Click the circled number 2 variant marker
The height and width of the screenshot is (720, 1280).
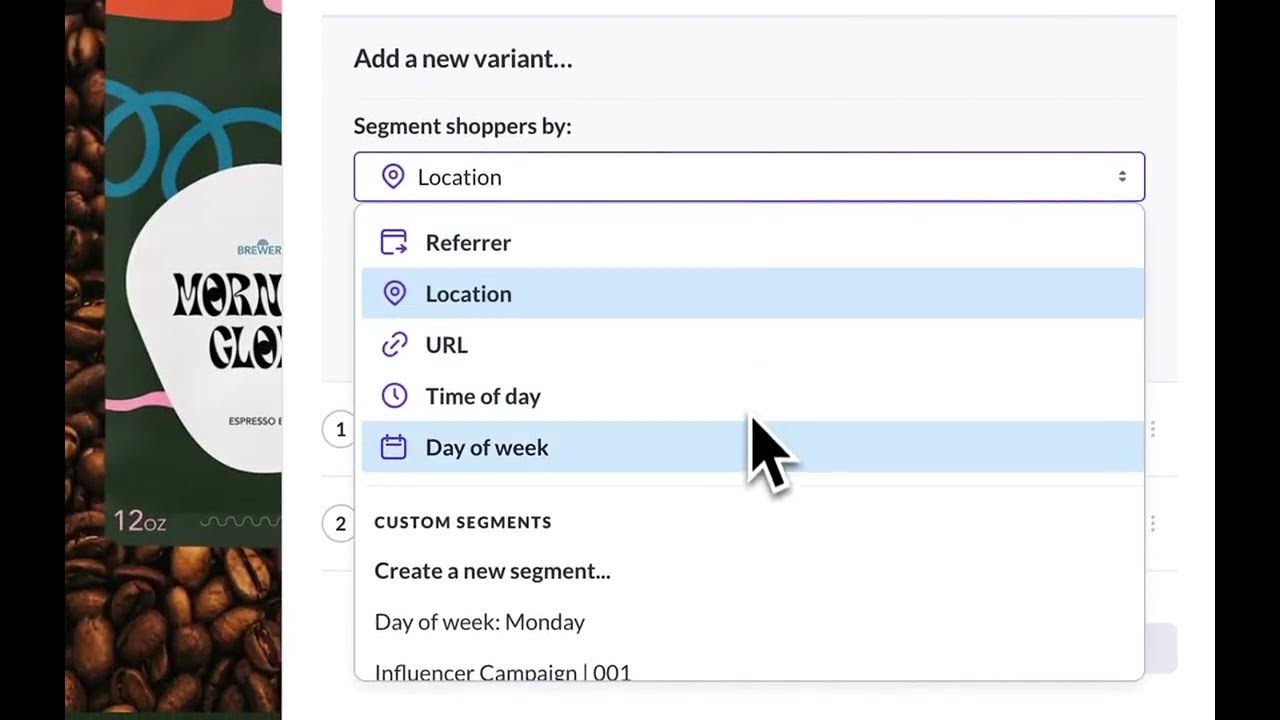[340, 523]
